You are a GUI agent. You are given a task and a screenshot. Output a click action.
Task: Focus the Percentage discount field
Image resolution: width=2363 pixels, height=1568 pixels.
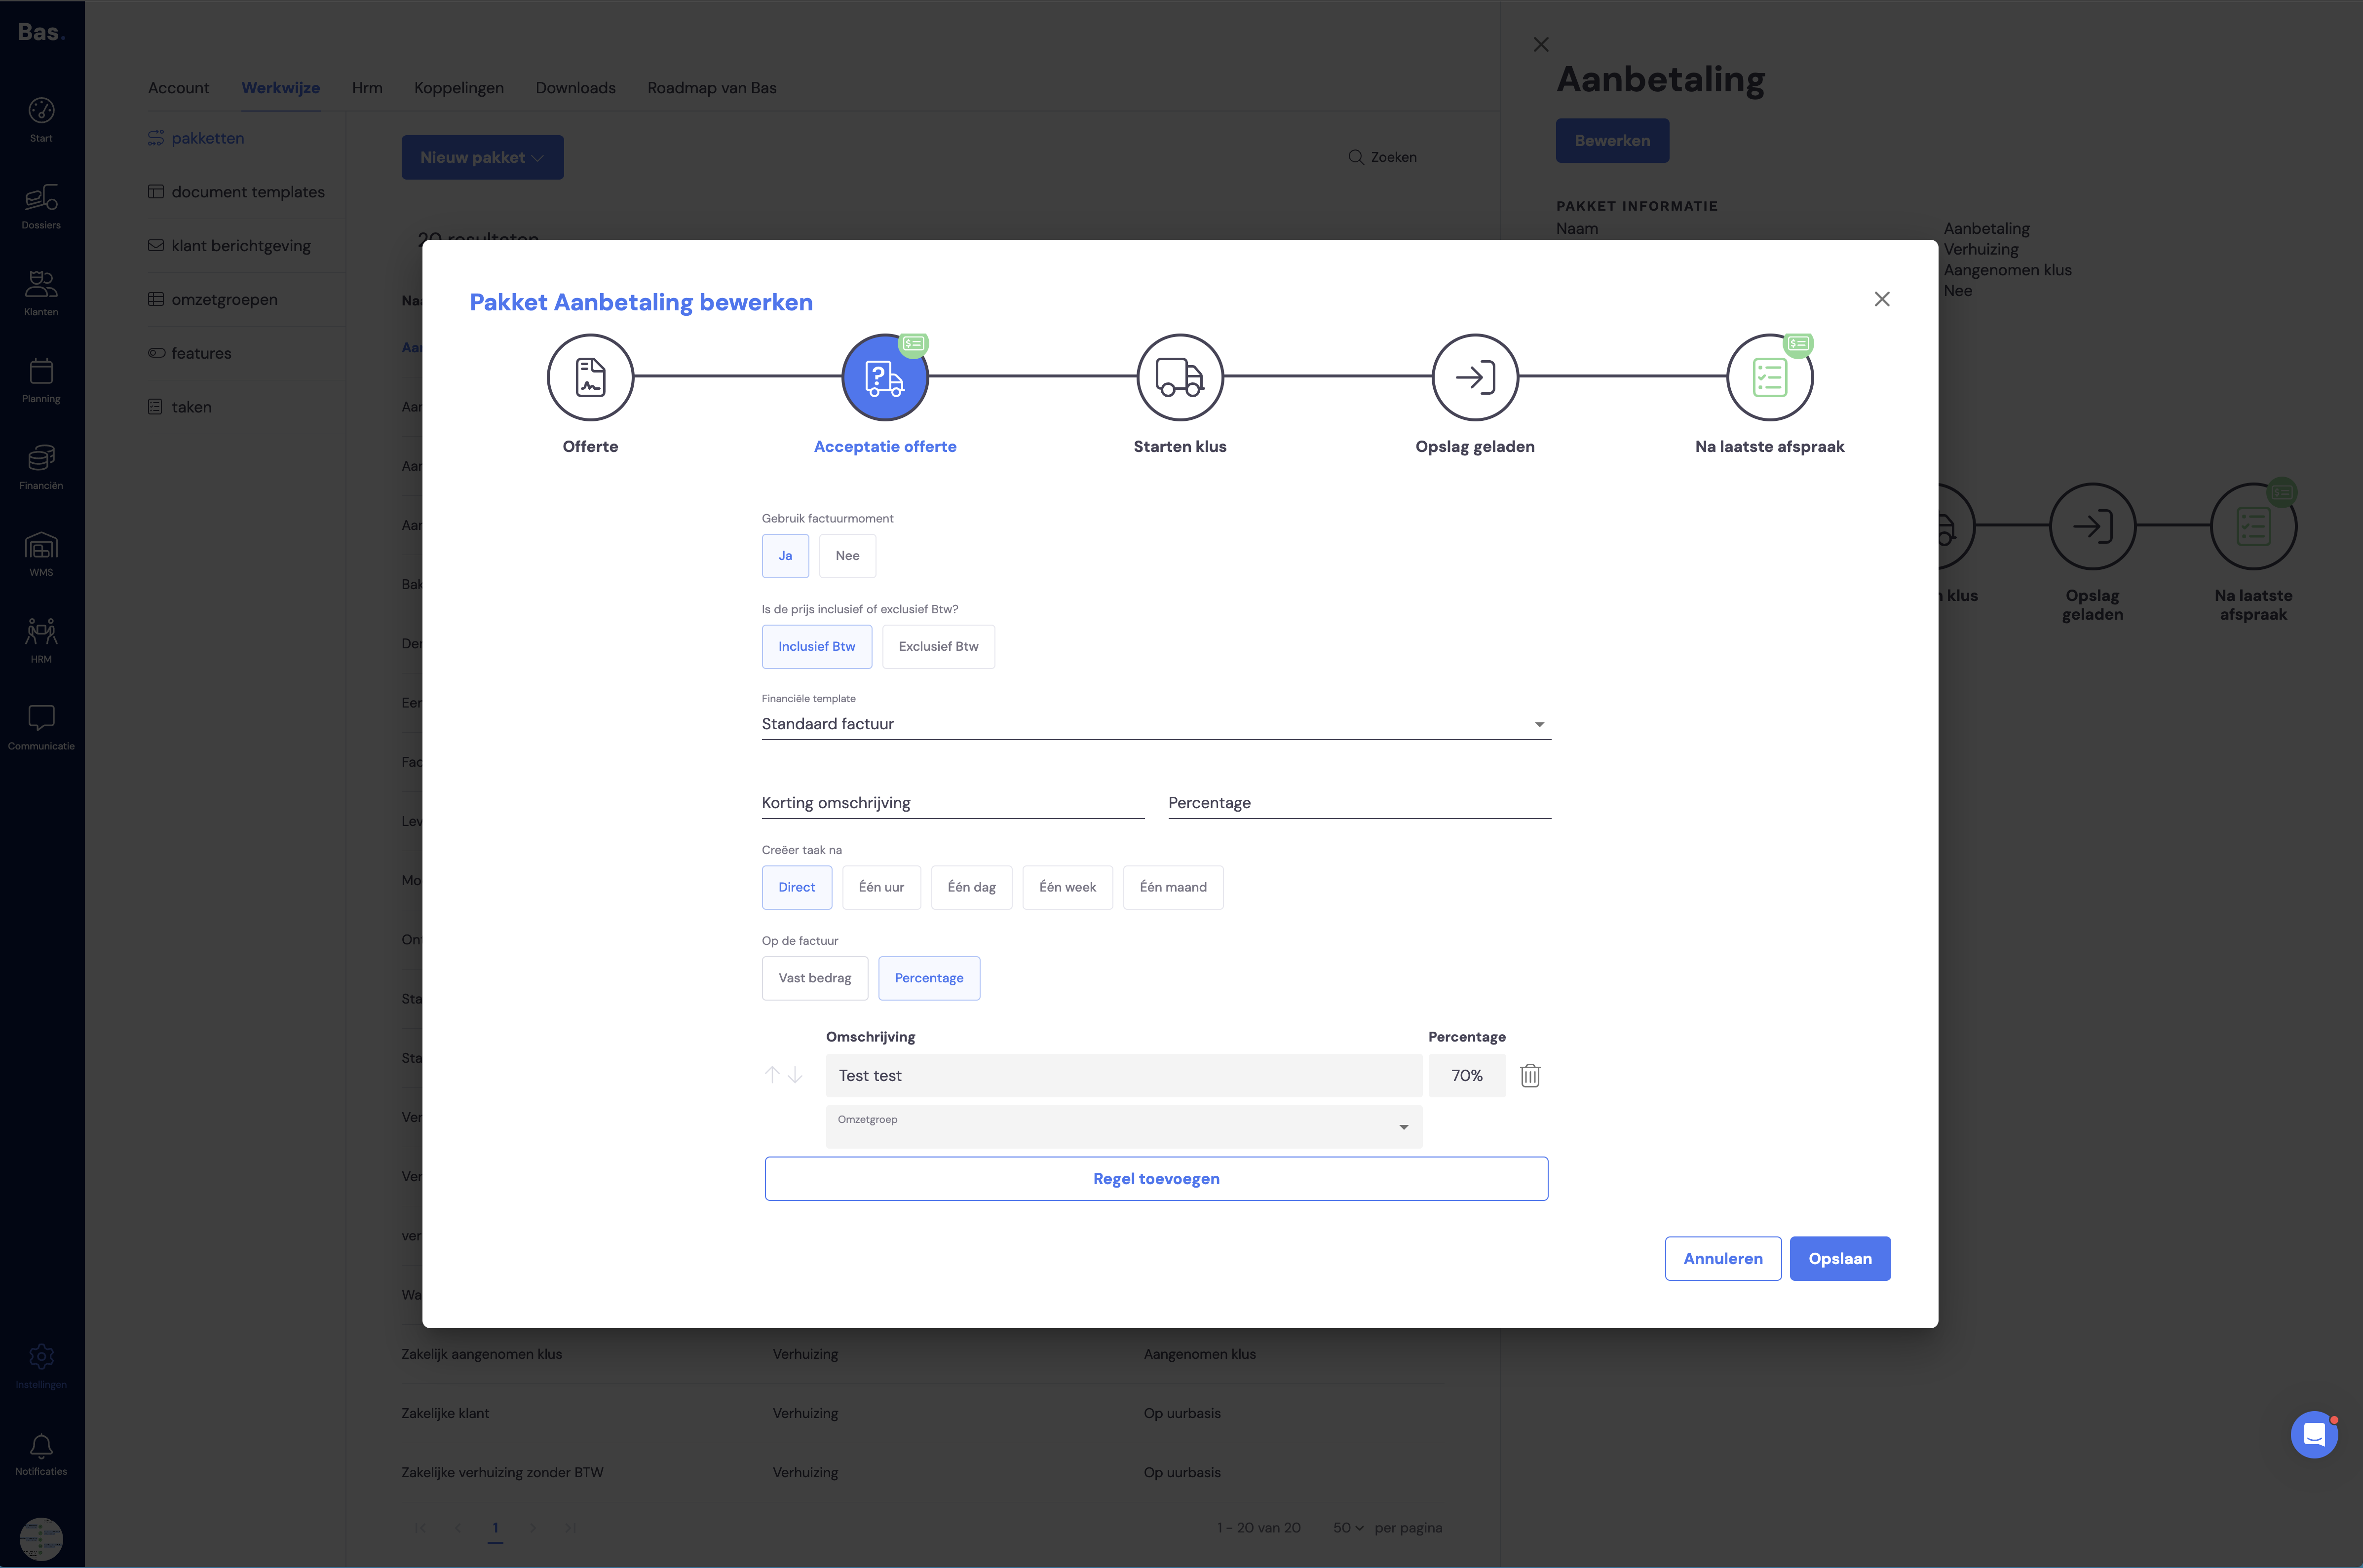pos(1360,803)
